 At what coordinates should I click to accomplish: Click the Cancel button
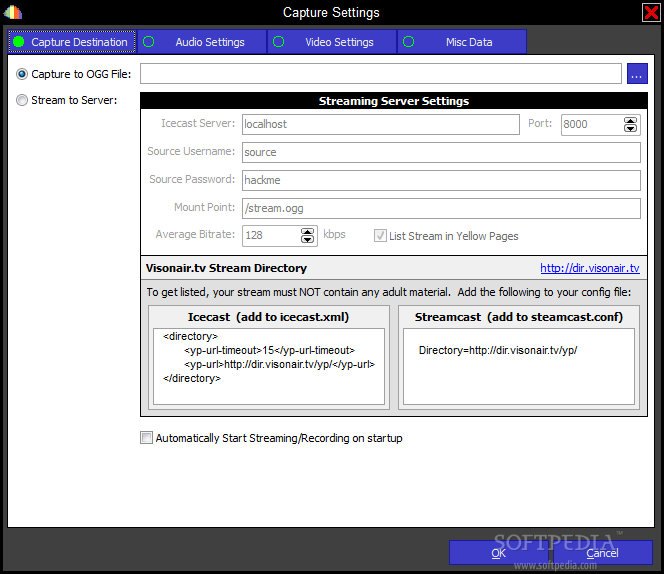[603, 552]
